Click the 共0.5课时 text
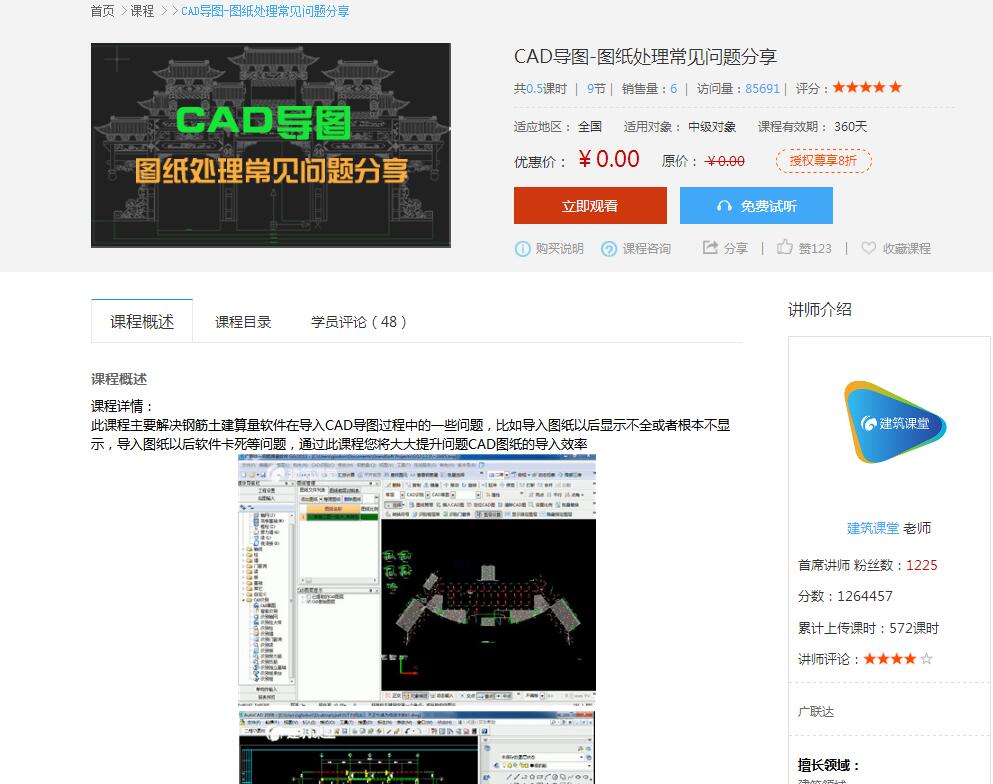The width and height of the screenshot is (993, 784). pos(540,89)
